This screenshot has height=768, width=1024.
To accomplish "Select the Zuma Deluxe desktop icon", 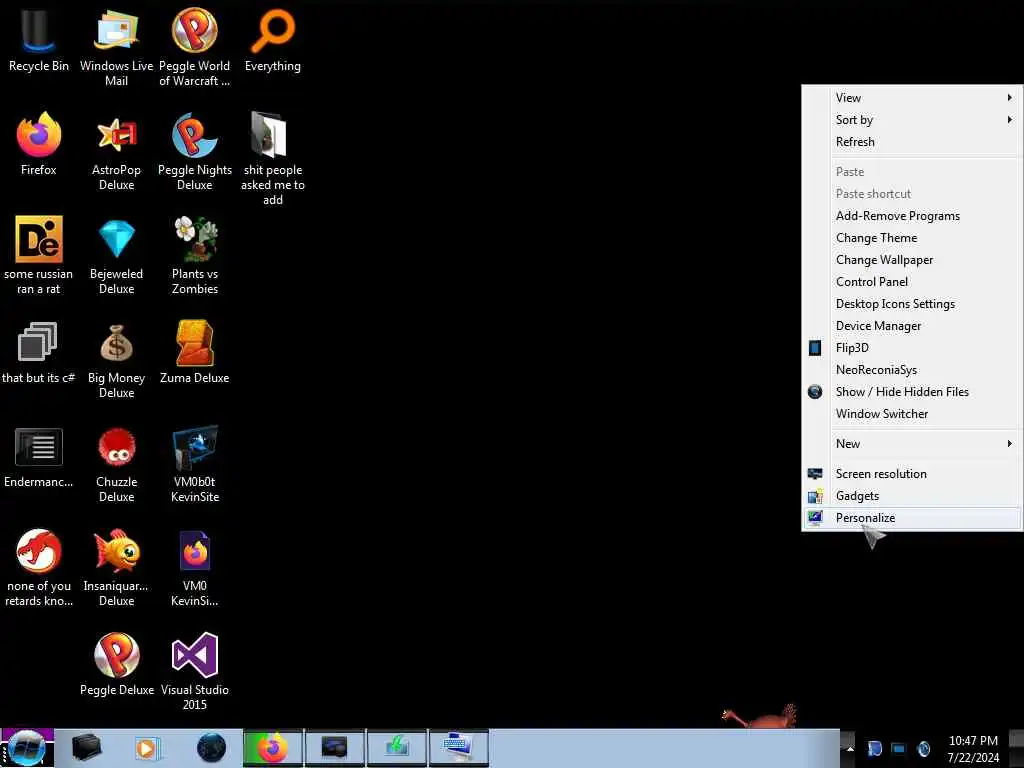I will coord(195,352).
